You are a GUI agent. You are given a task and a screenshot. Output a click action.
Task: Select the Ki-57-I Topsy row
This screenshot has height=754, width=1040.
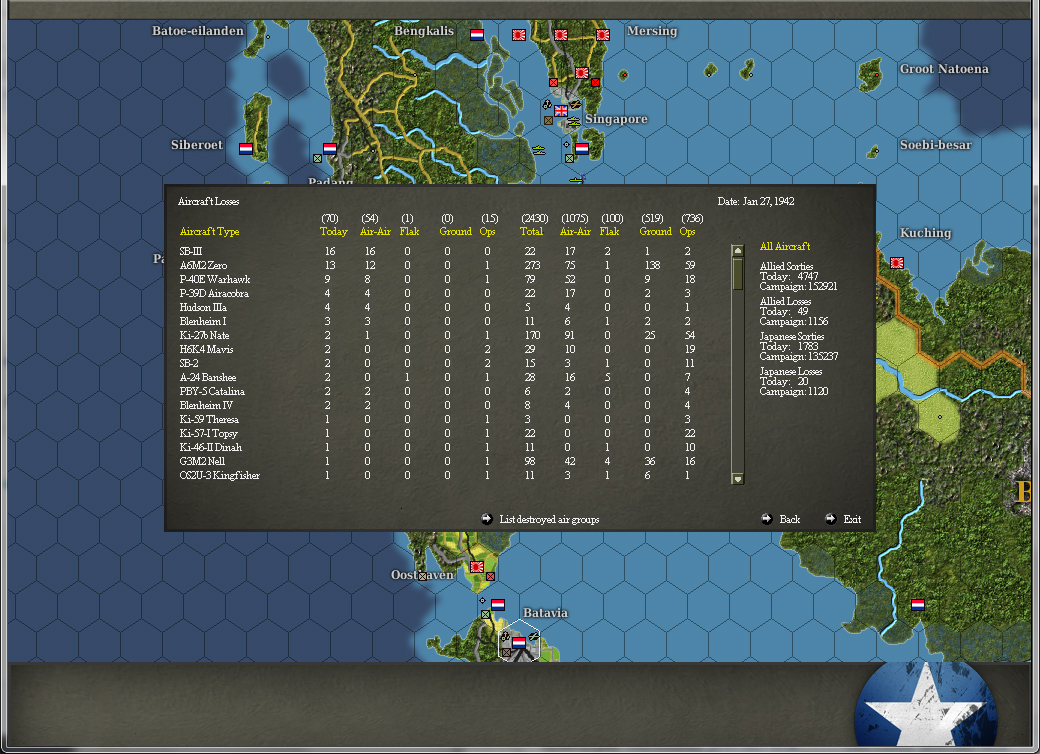pos(438,433)
